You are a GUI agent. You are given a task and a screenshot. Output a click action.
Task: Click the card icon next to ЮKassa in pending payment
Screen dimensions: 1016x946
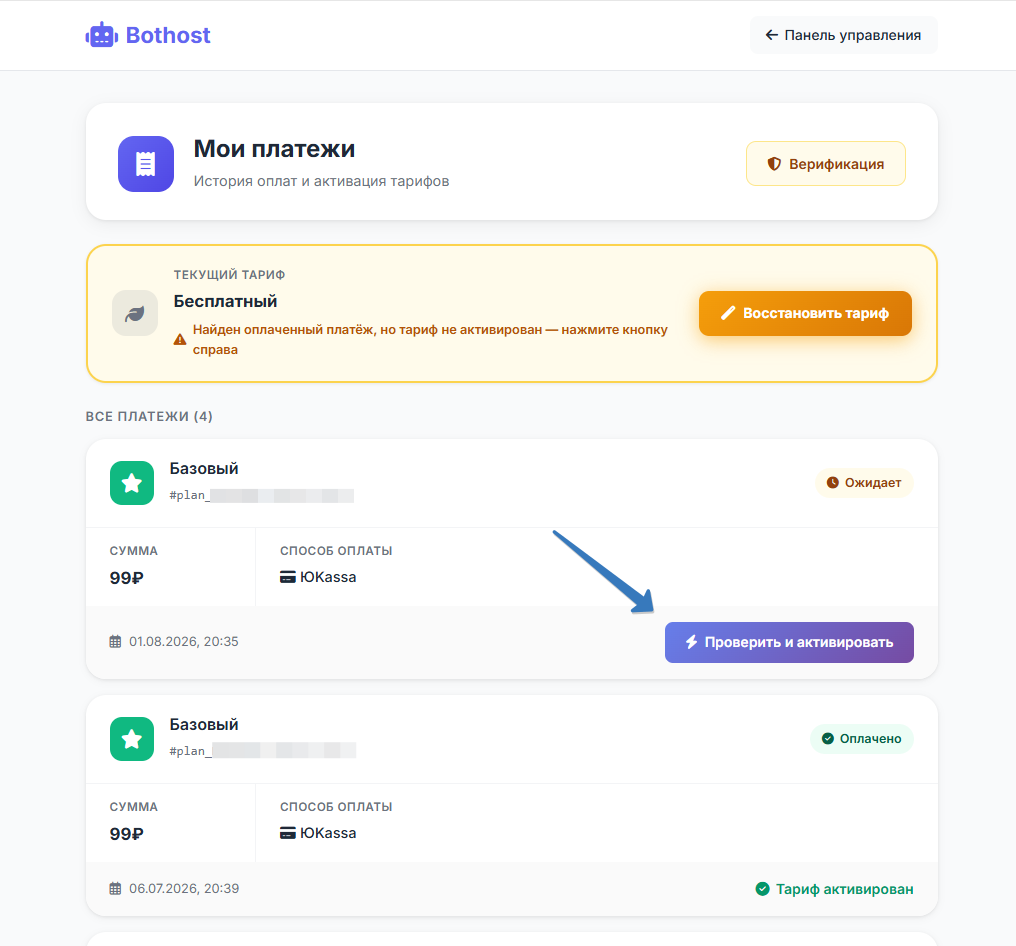click(288, 577)
